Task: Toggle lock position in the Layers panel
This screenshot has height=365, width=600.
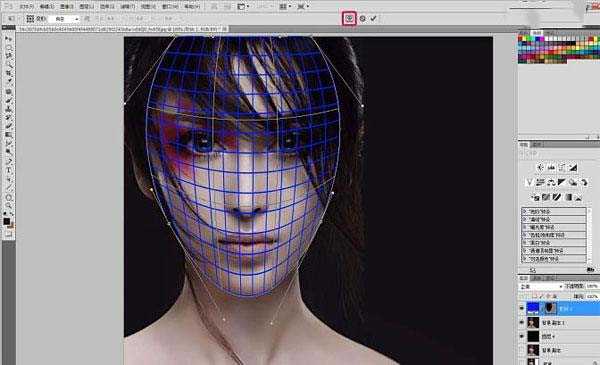Action: point(547,296)
